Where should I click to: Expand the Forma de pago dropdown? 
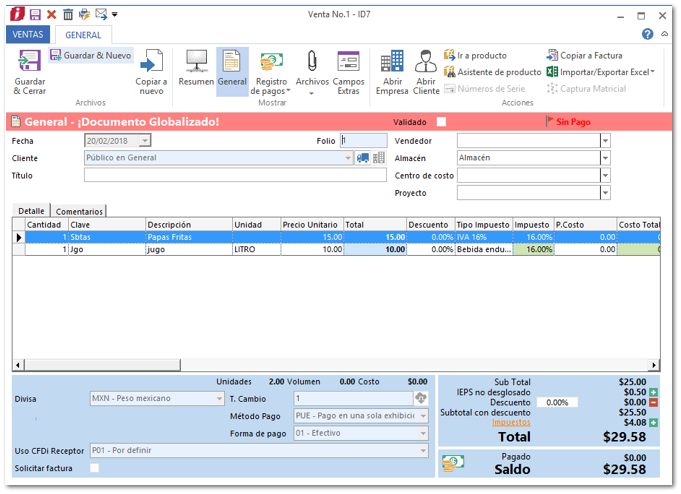tap(423, 433)
